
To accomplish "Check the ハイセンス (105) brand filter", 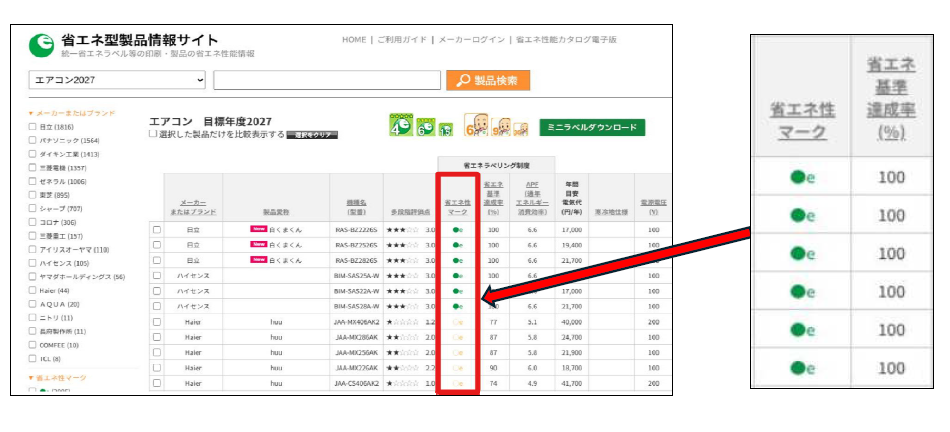I will 33,263.
